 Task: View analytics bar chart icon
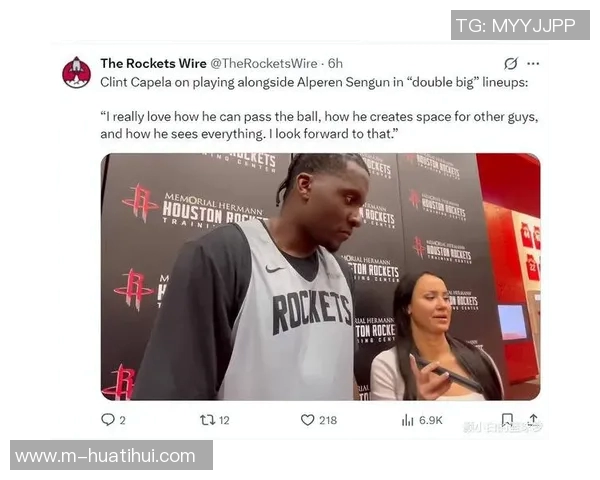pos(408,420)
